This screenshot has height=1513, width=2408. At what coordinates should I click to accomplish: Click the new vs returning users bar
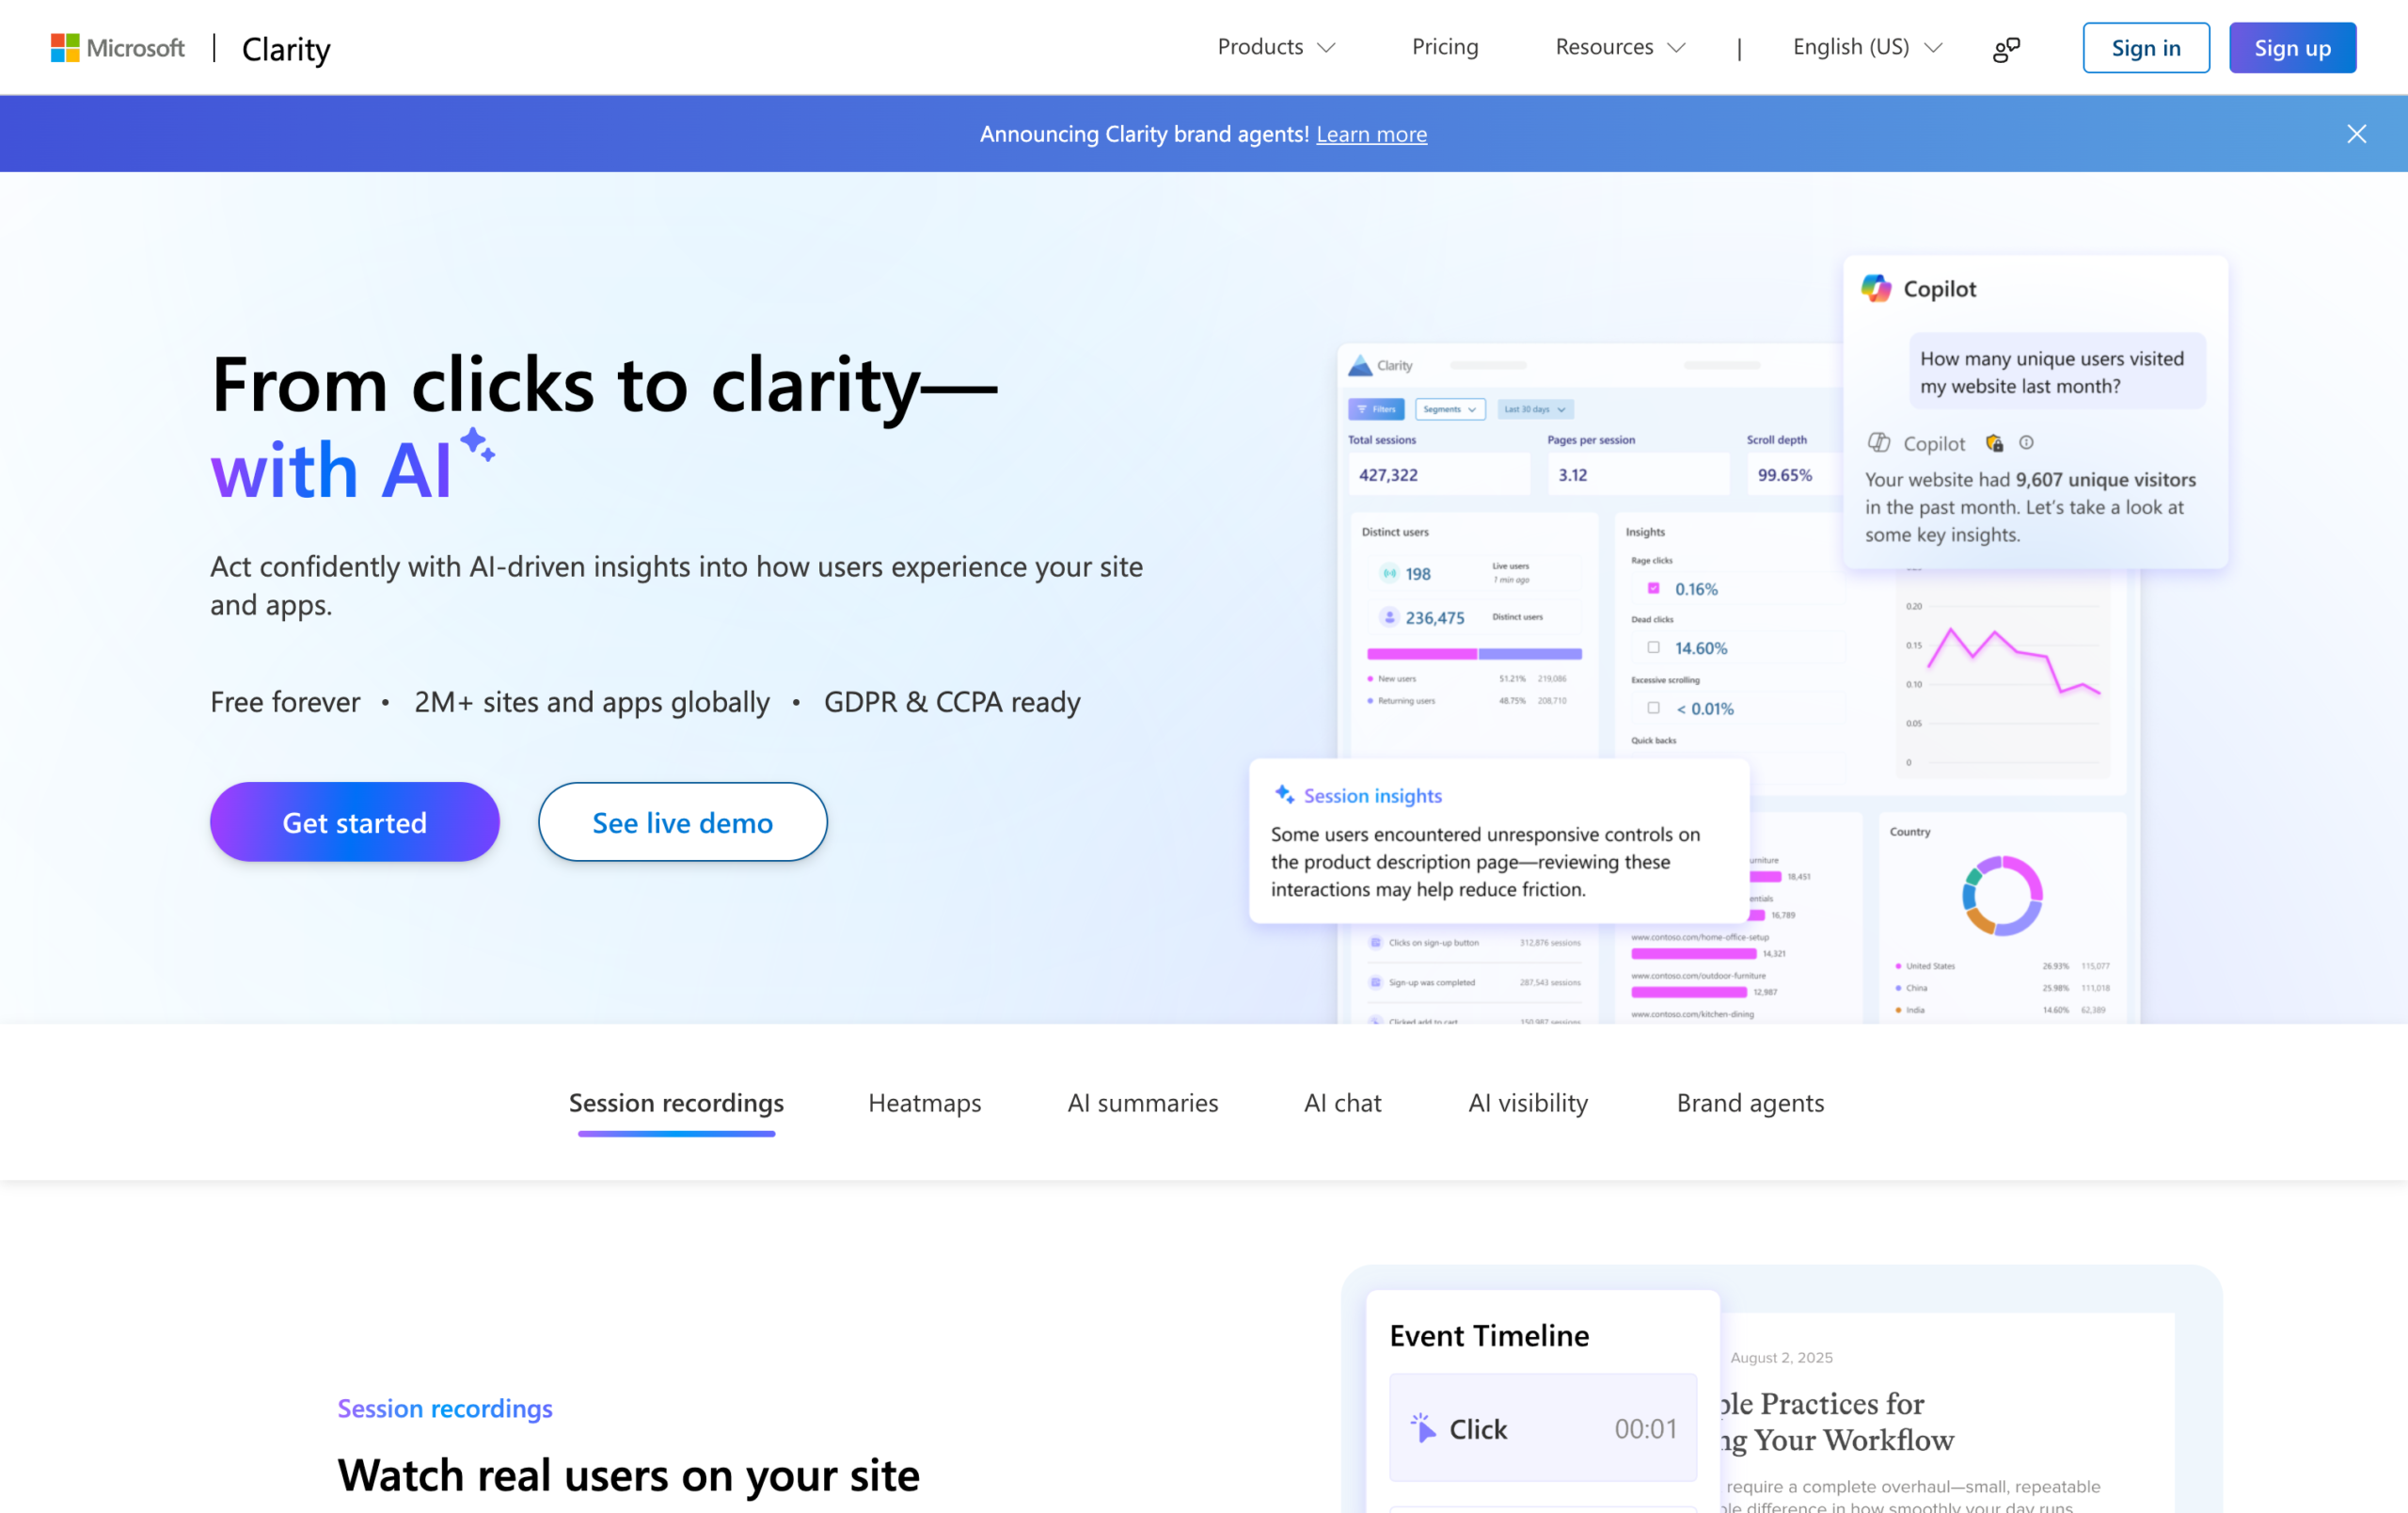[x=1474, y=654]
